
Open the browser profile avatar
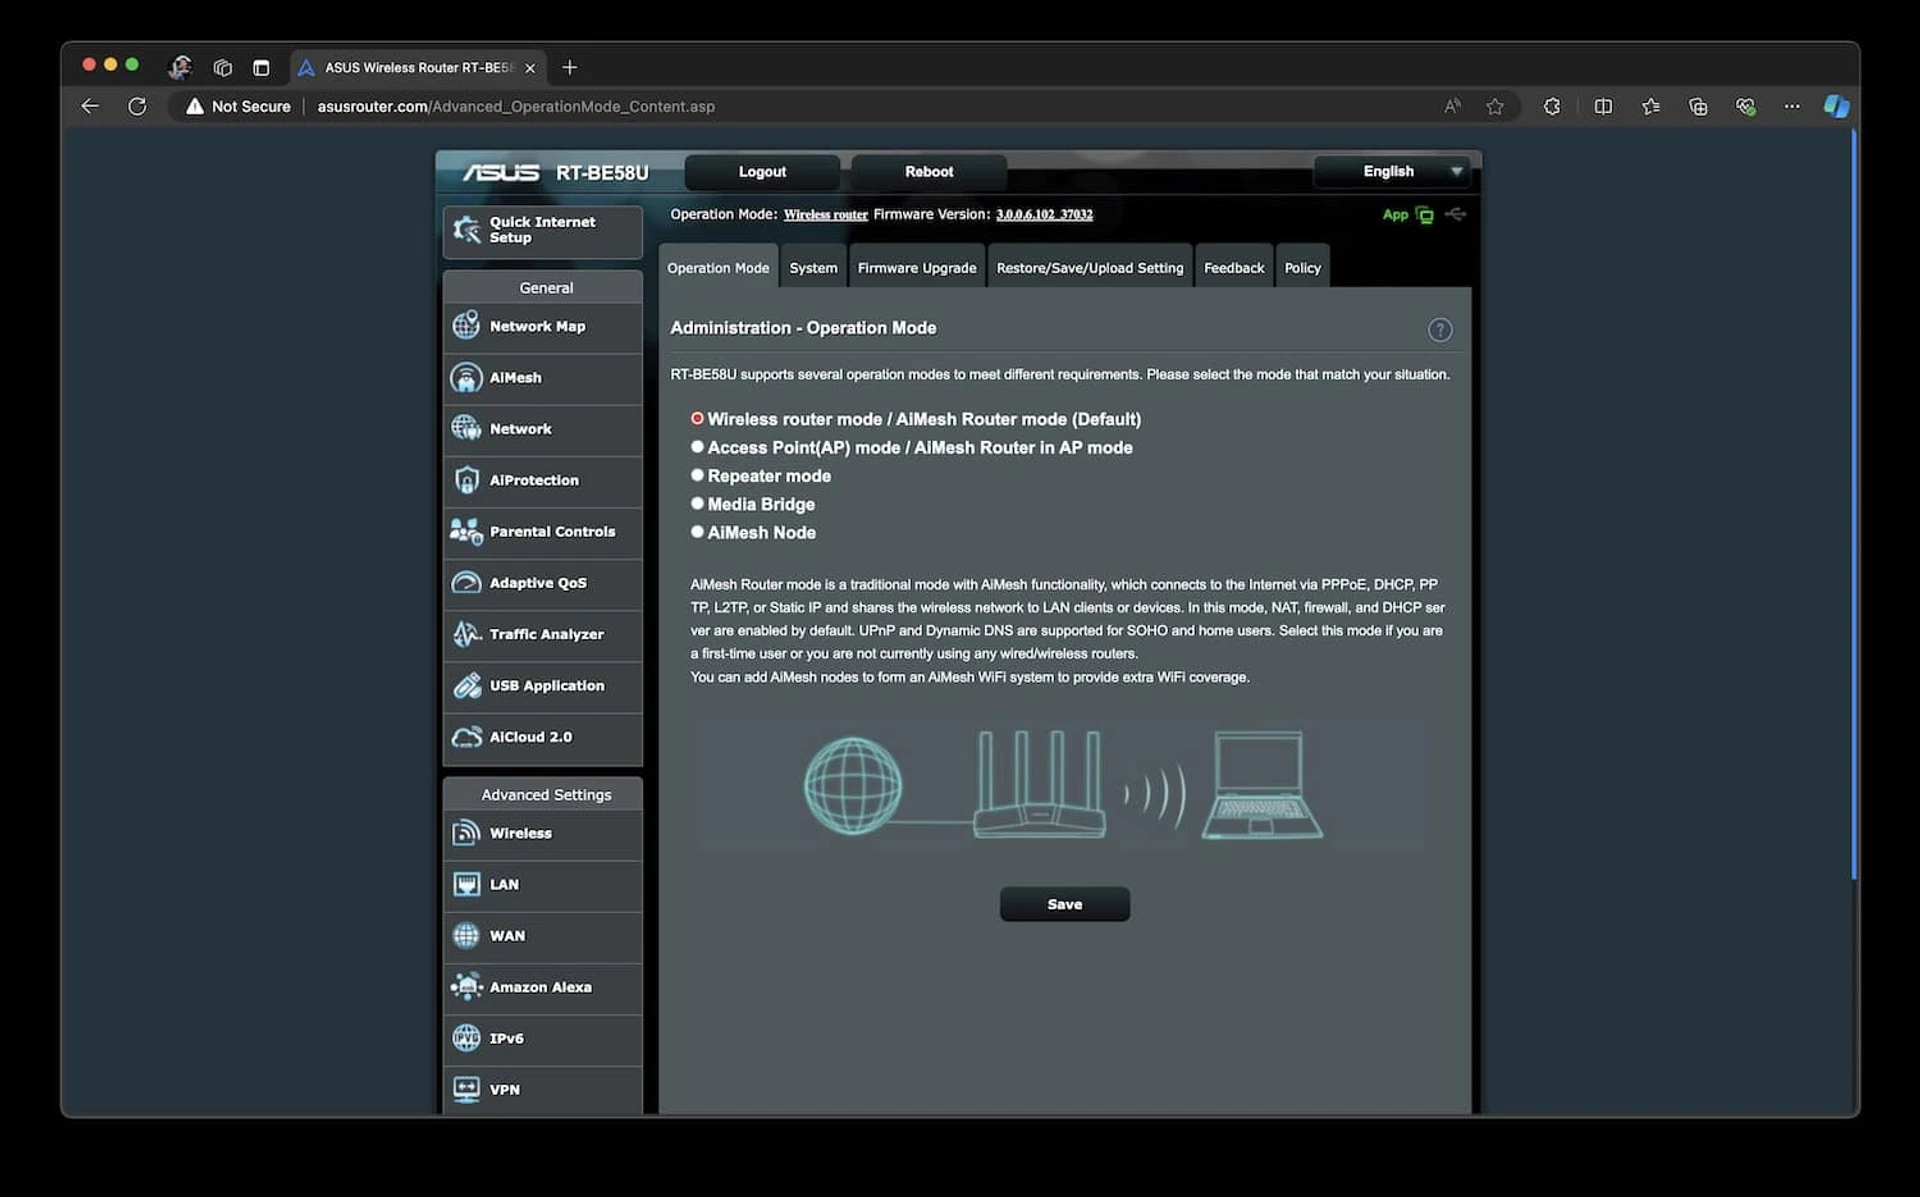(x=180, y=67)
